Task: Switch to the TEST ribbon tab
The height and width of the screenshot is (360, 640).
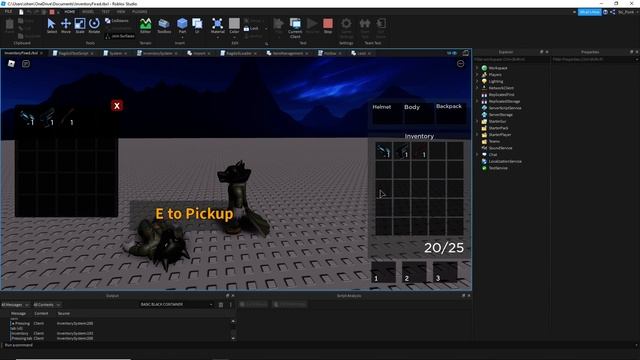Action: click(x=105, y=12)
